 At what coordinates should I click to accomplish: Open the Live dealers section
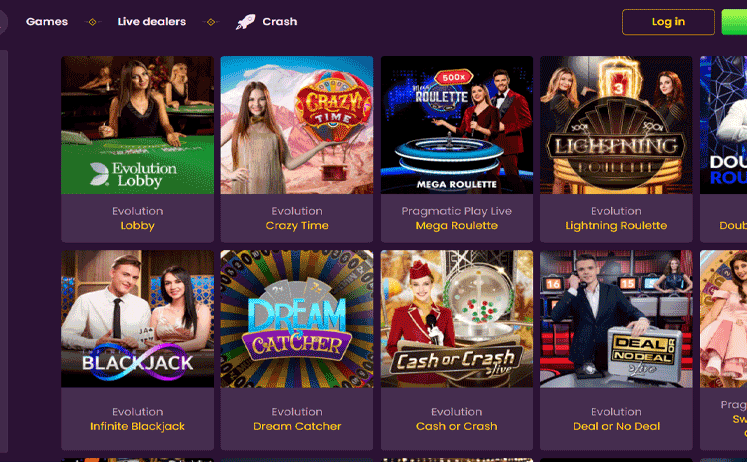coord(151,22)
